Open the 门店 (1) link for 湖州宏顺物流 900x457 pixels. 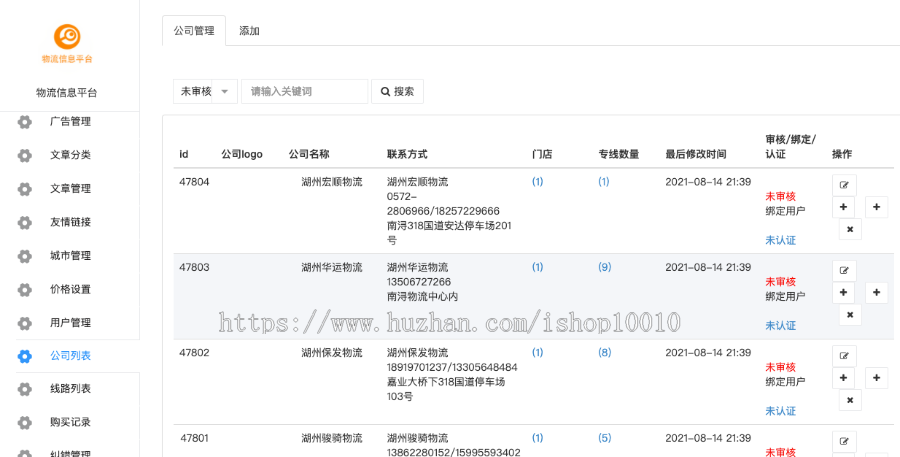537,182
